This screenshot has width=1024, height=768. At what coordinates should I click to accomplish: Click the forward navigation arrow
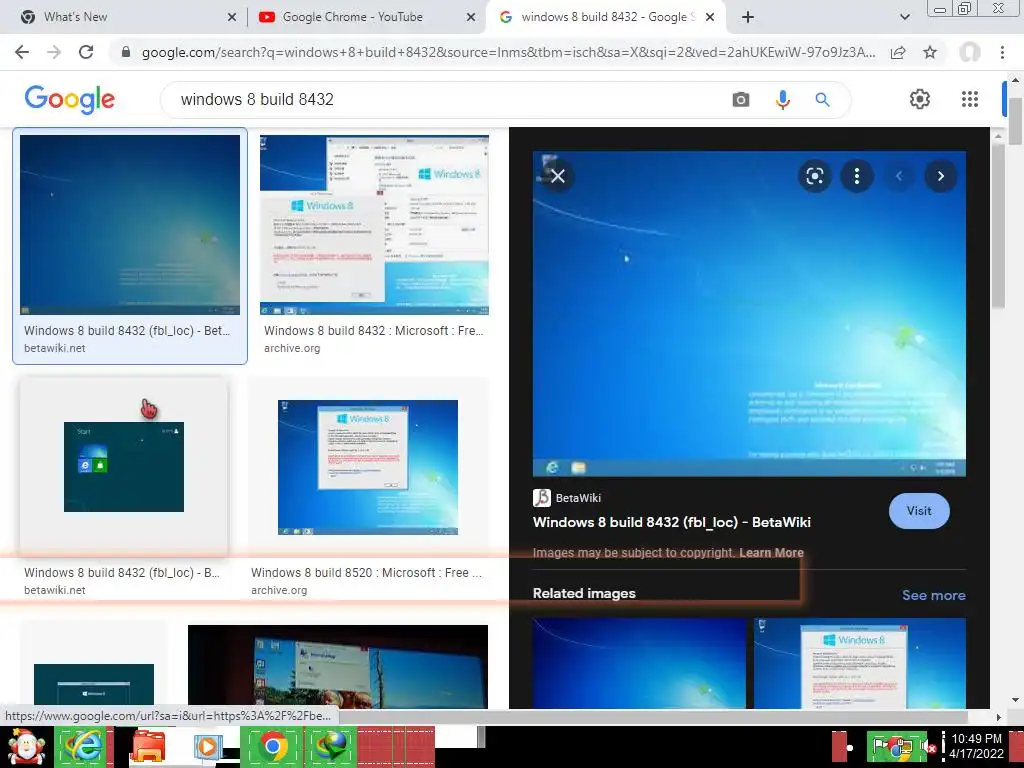point(54,52)
